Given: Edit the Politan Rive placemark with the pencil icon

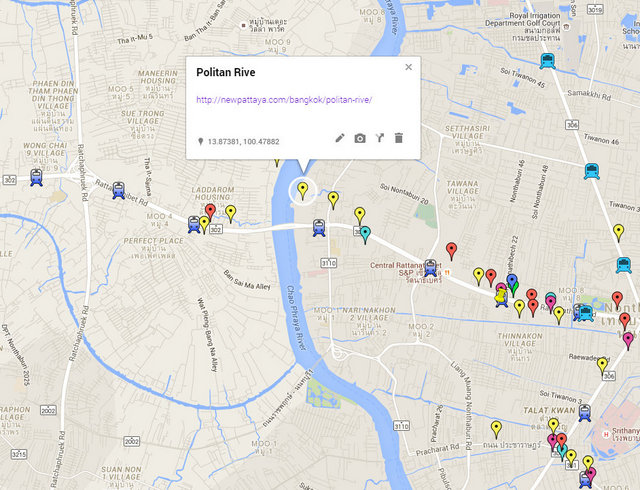Looking at the screenshot, I should coord(340,138).
